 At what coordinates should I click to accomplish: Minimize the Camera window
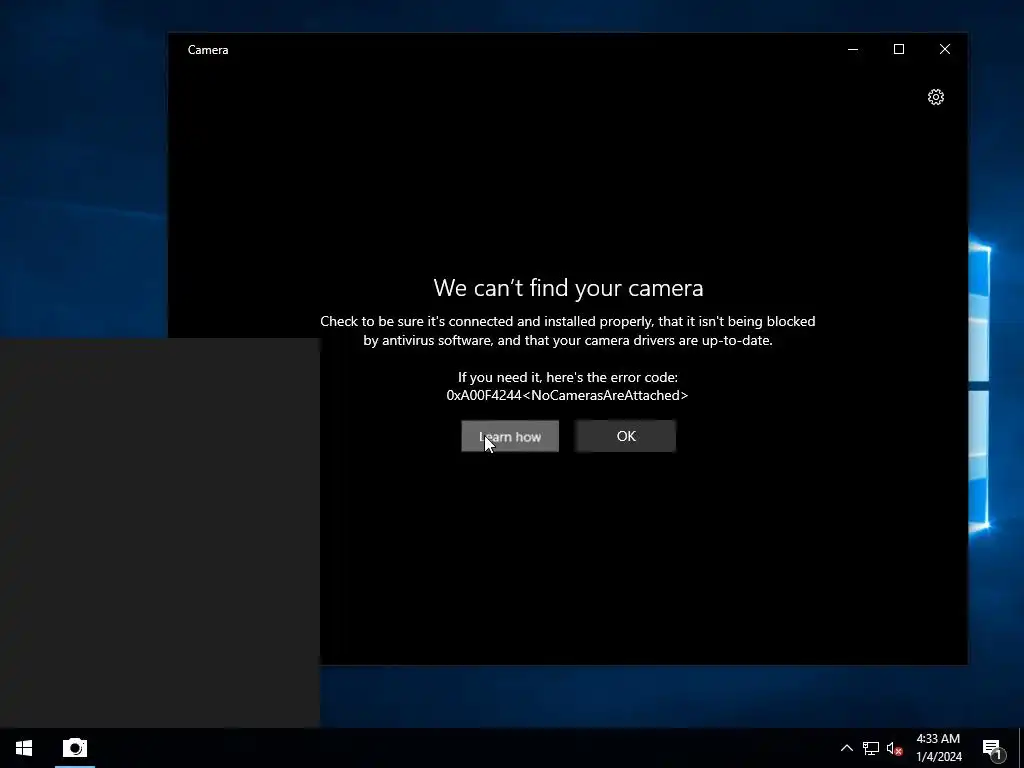pos(852,50)
